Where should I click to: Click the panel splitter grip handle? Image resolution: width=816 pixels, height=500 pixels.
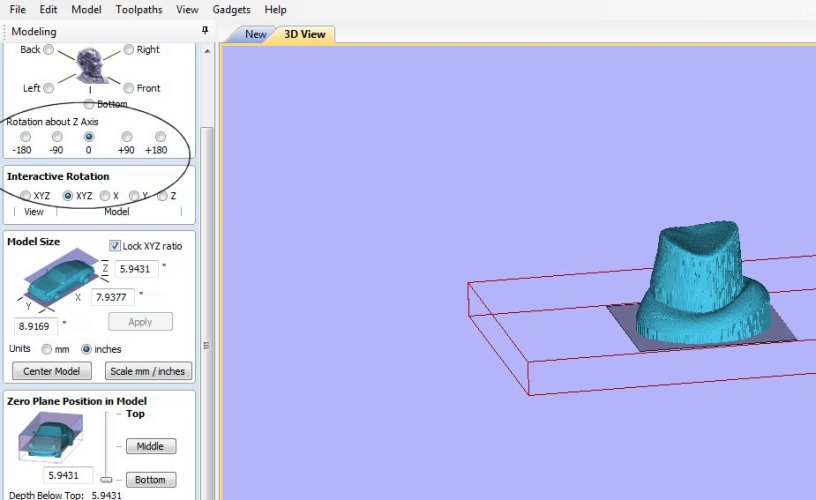207,345
